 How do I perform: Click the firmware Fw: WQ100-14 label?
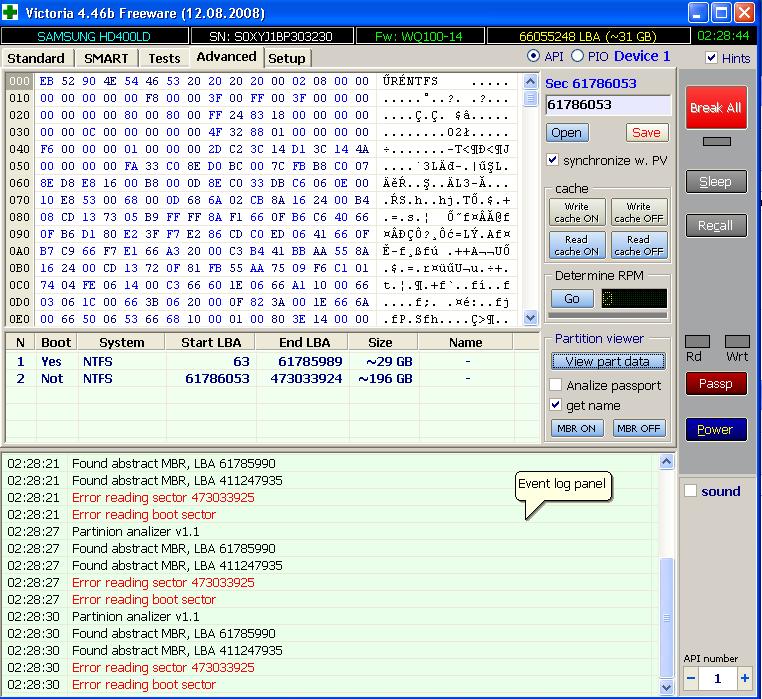(x=419, y=36)
